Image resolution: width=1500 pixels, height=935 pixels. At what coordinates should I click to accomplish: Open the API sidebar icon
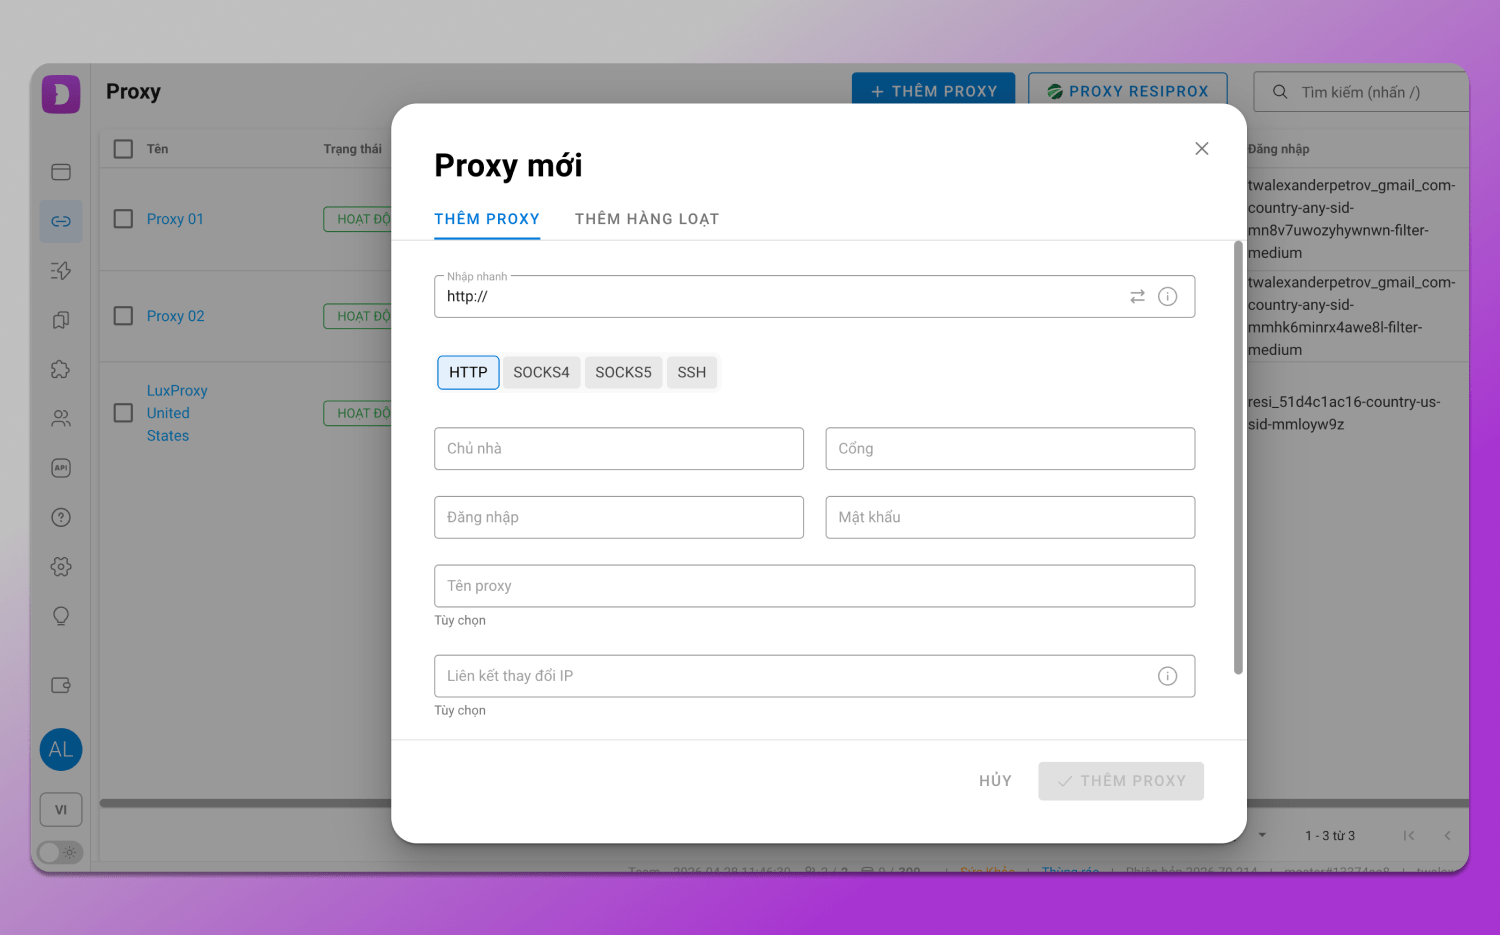point(61,468)
